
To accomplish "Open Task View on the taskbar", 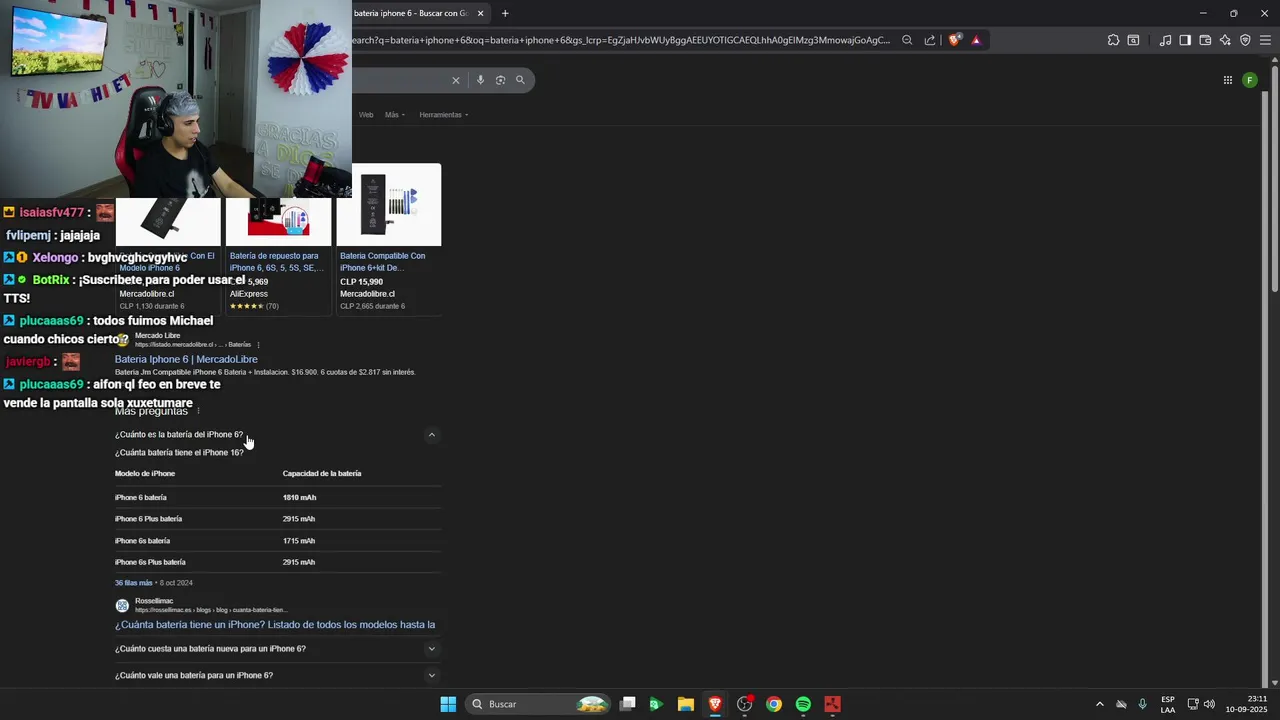I will click(627, 704).
